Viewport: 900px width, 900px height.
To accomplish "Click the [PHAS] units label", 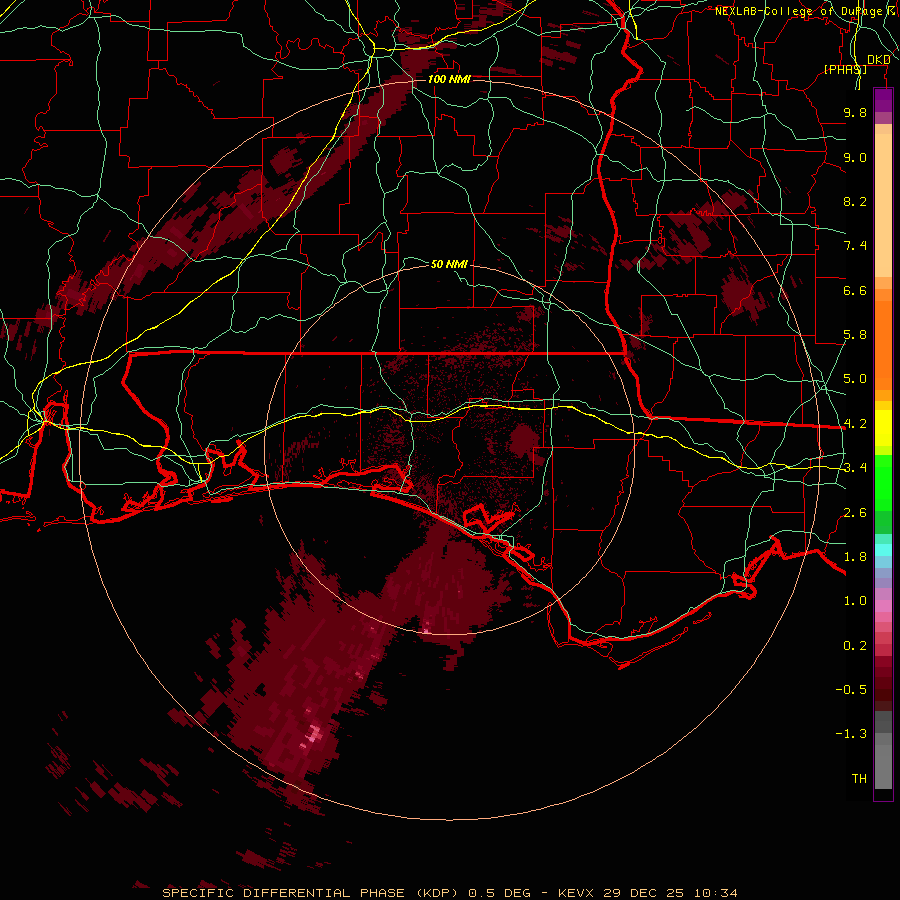I will click(x=845, y=69).
